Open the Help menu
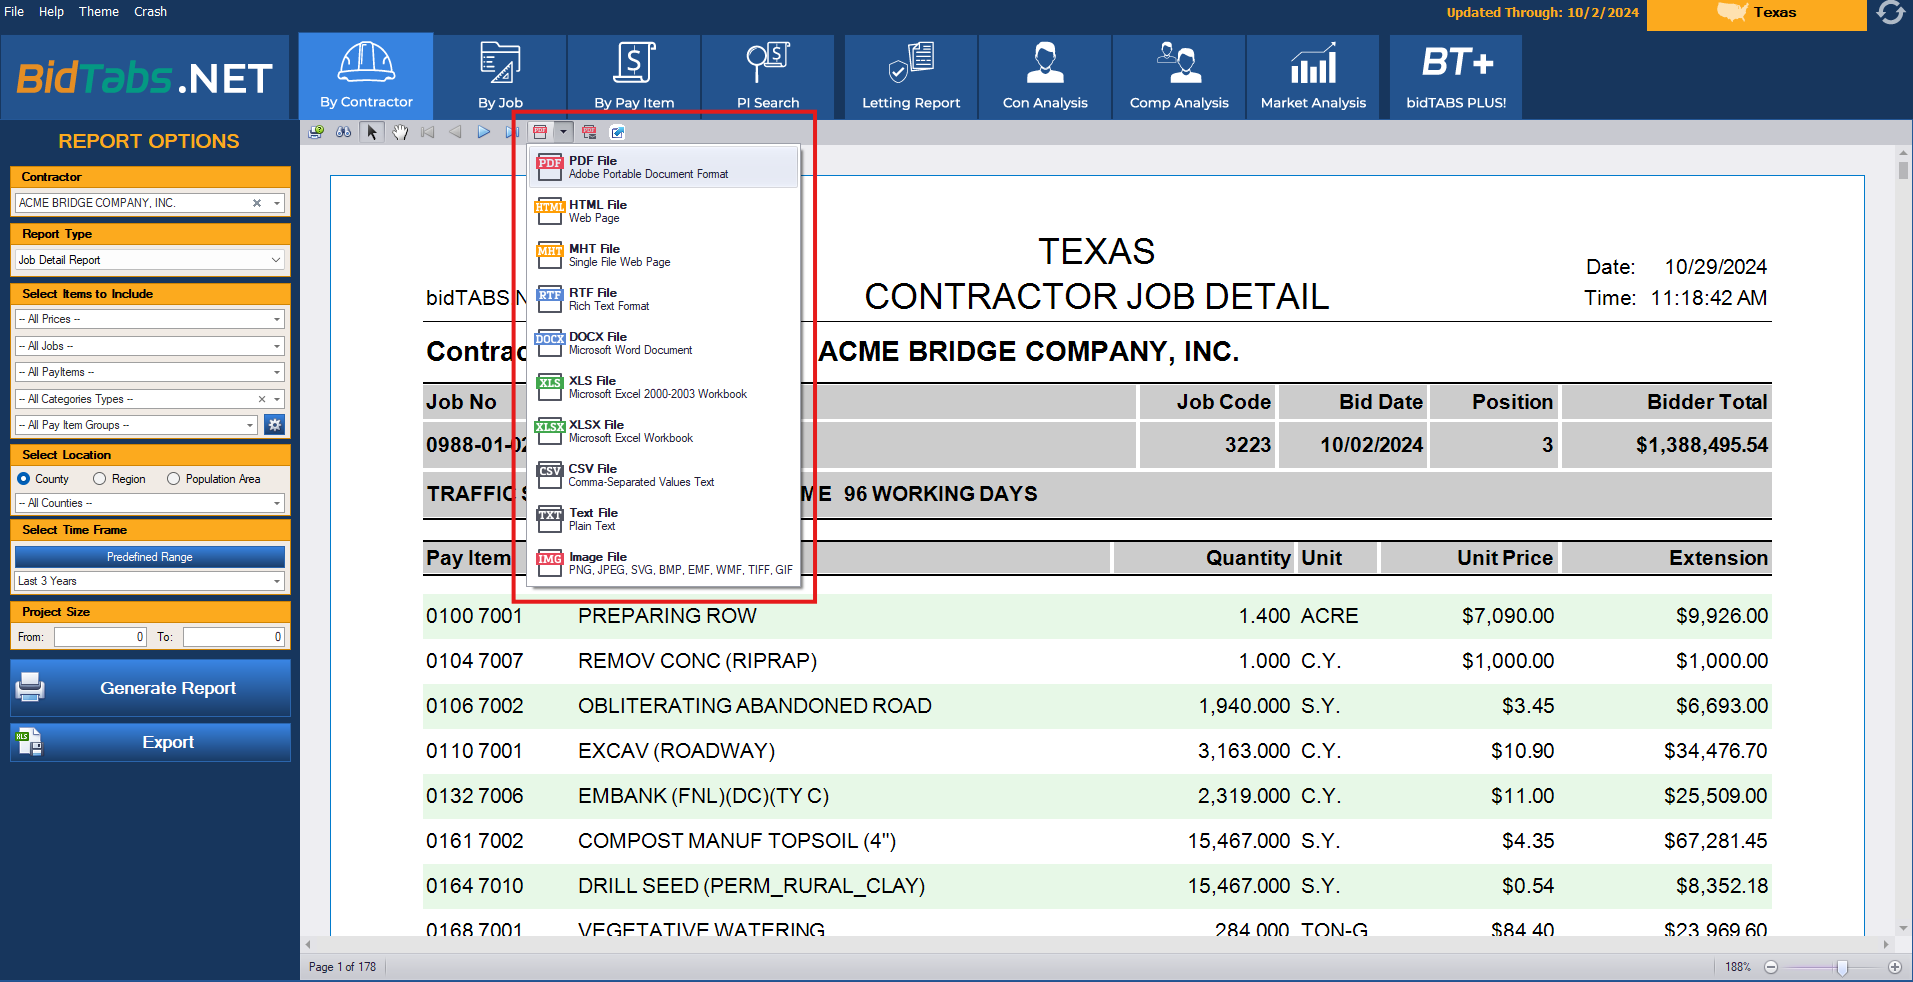Screen dimensions: 1913x982 coord(51,12)
